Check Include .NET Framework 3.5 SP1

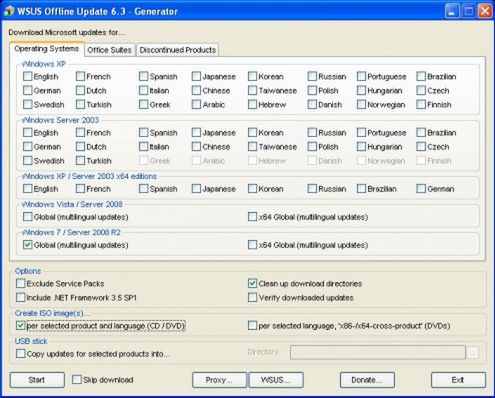(x=21, y=297)
